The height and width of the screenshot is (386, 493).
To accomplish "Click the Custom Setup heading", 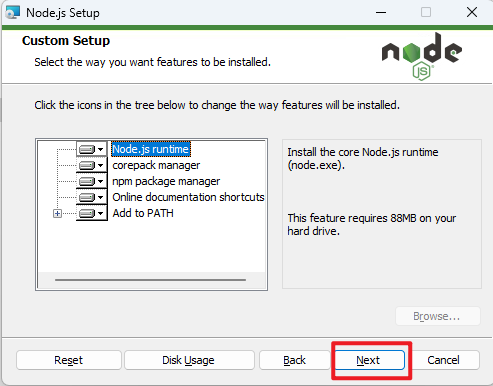I will [66, 41].
